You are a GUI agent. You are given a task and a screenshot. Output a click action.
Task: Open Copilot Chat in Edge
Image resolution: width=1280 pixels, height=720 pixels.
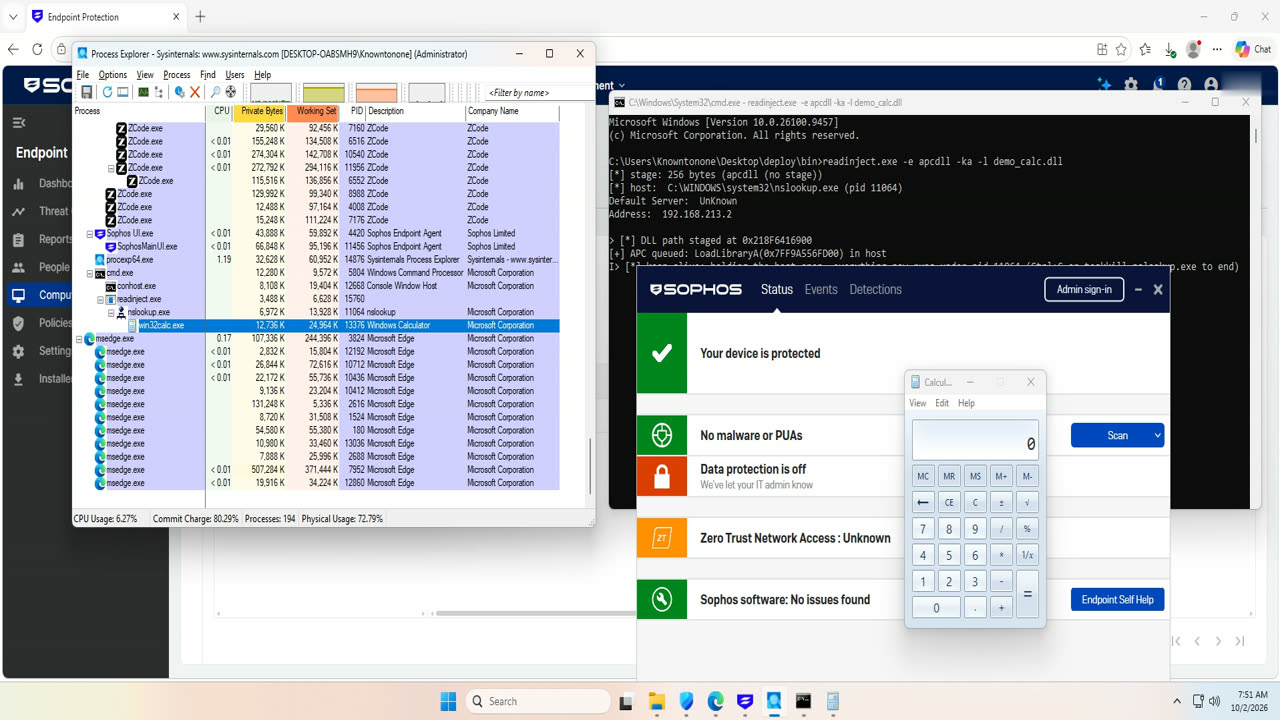1253,49
